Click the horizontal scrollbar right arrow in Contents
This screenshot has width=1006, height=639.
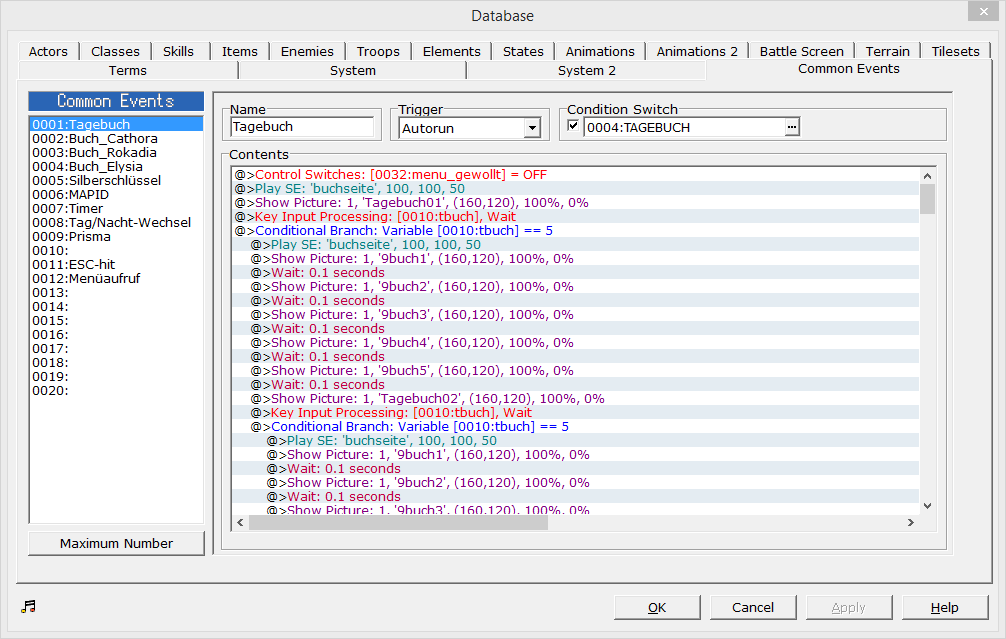click(911, 522)
